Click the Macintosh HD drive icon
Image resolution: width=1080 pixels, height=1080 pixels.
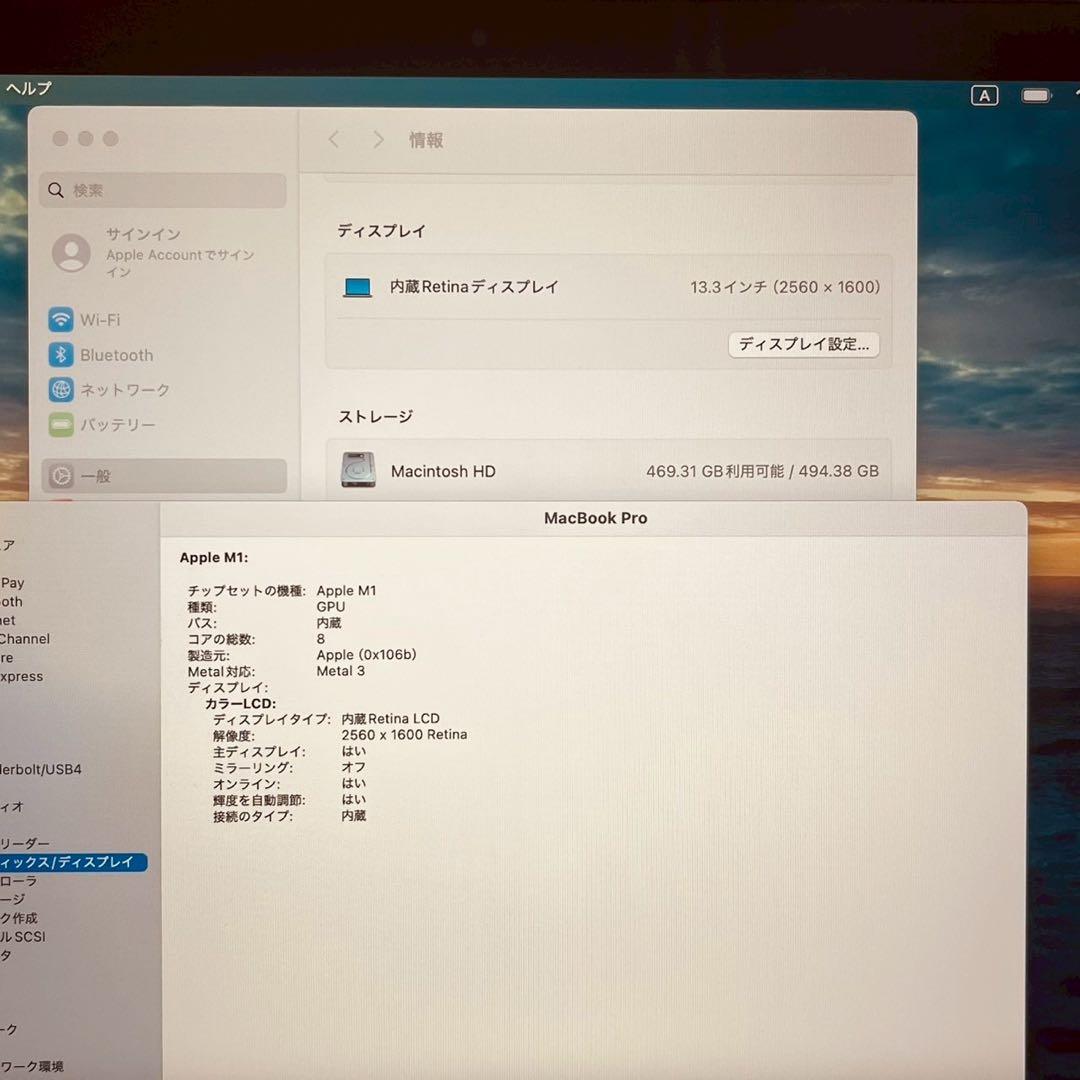point(358,470)
